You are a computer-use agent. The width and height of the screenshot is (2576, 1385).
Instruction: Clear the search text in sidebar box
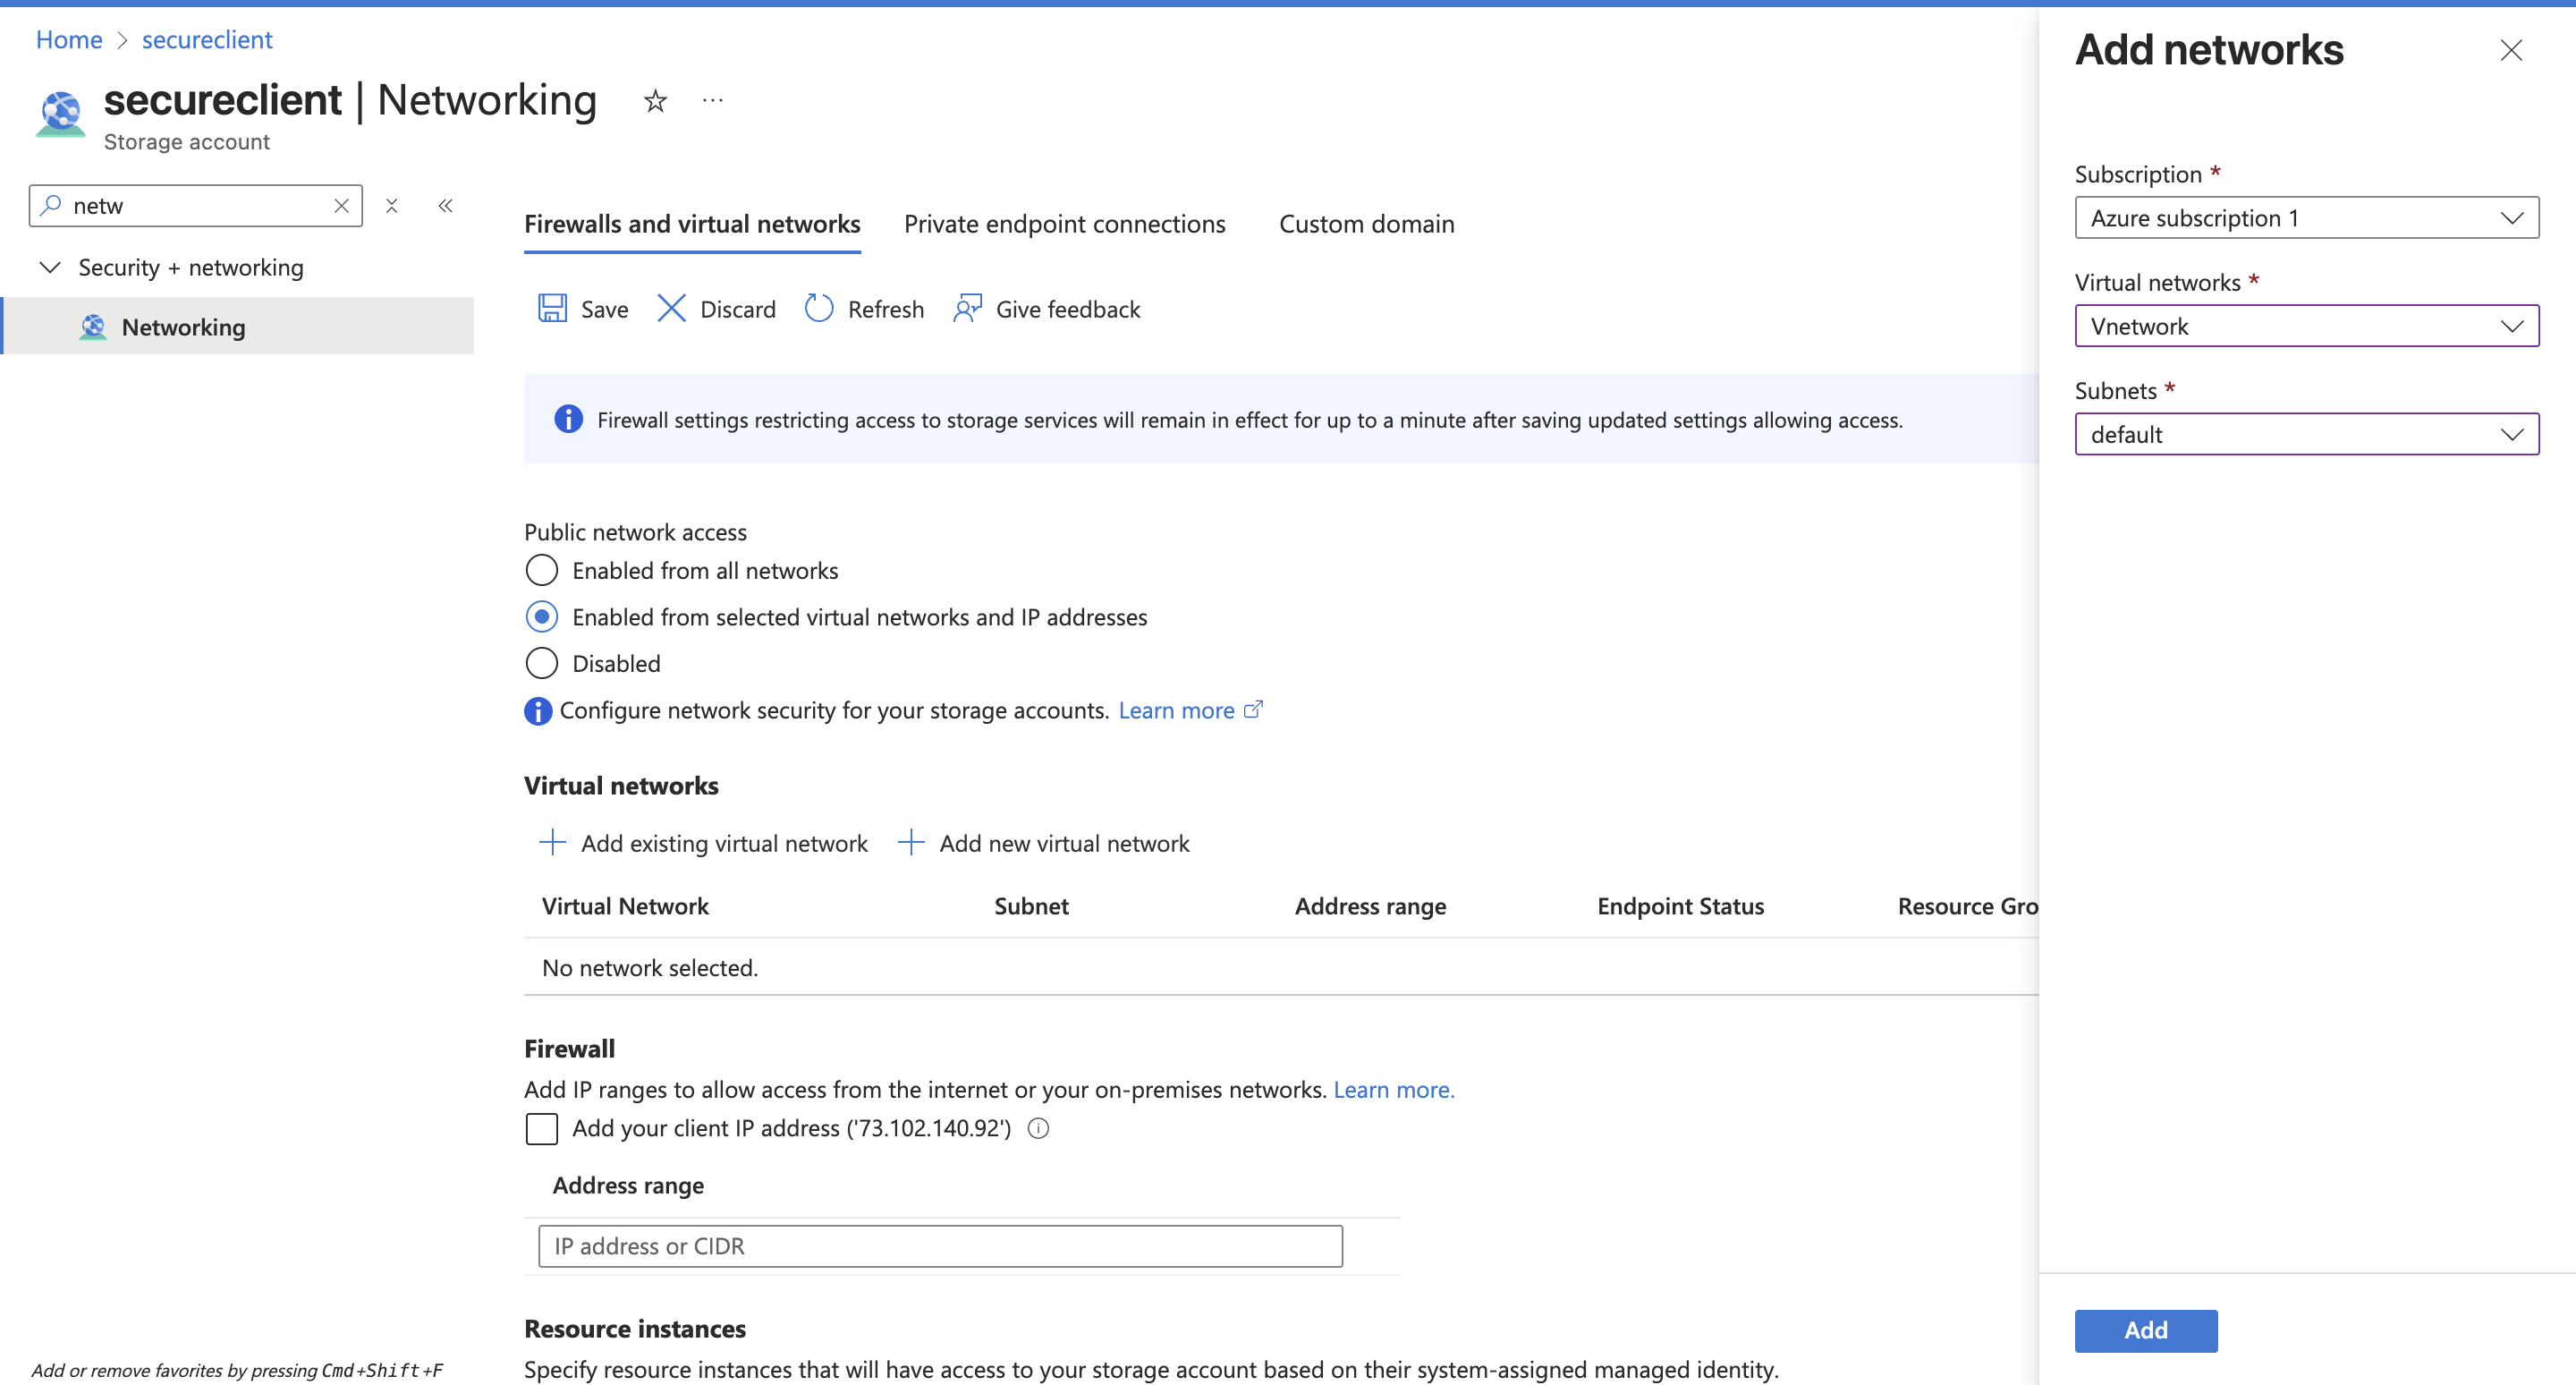pos(341,205)
